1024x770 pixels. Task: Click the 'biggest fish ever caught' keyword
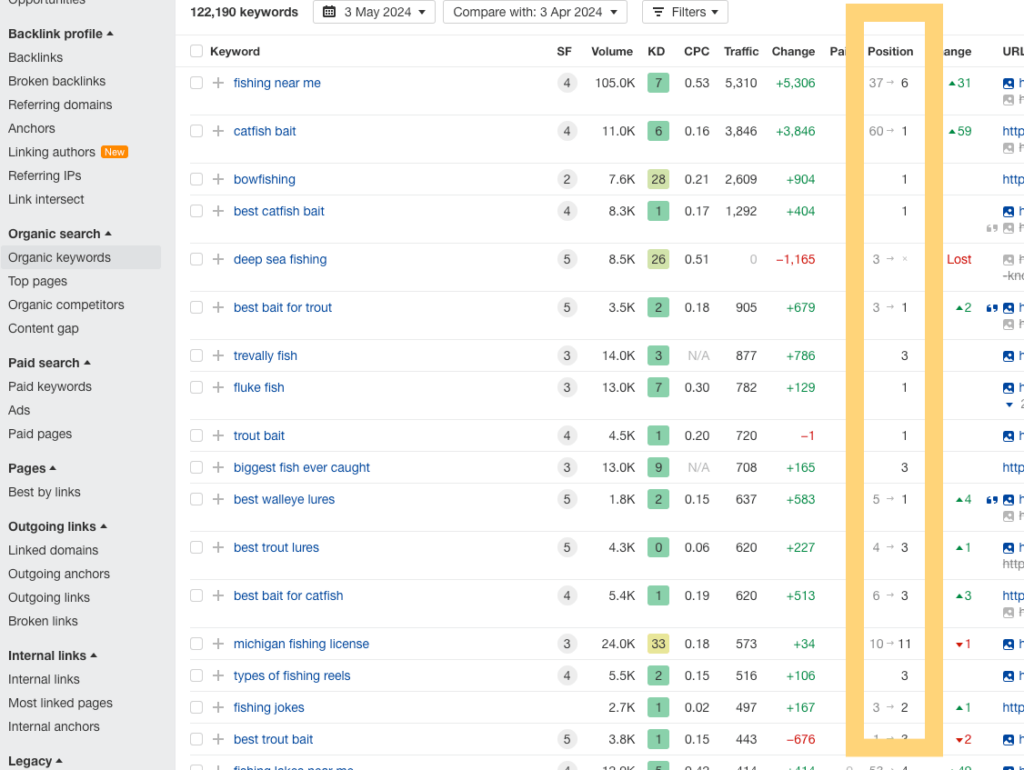[301, 468]
